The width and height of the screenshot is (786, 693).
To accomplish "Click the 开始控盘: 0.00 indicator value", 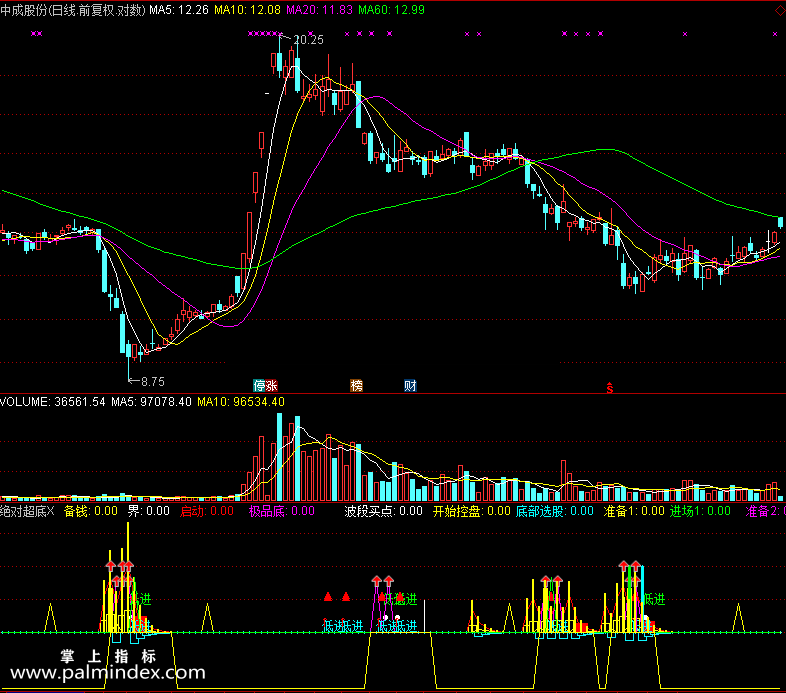I will pyautogui.click(x=472, y=511).
